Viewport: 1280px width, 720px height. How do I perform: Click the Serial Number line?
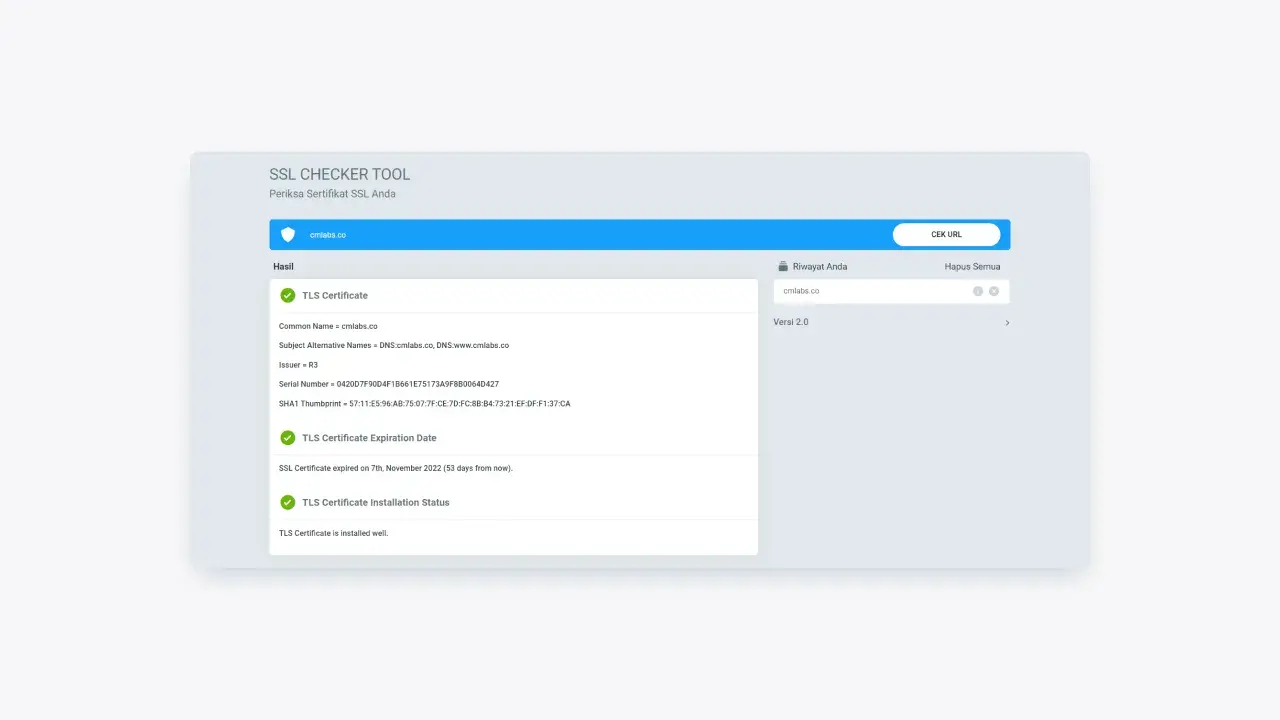point(388,384)
